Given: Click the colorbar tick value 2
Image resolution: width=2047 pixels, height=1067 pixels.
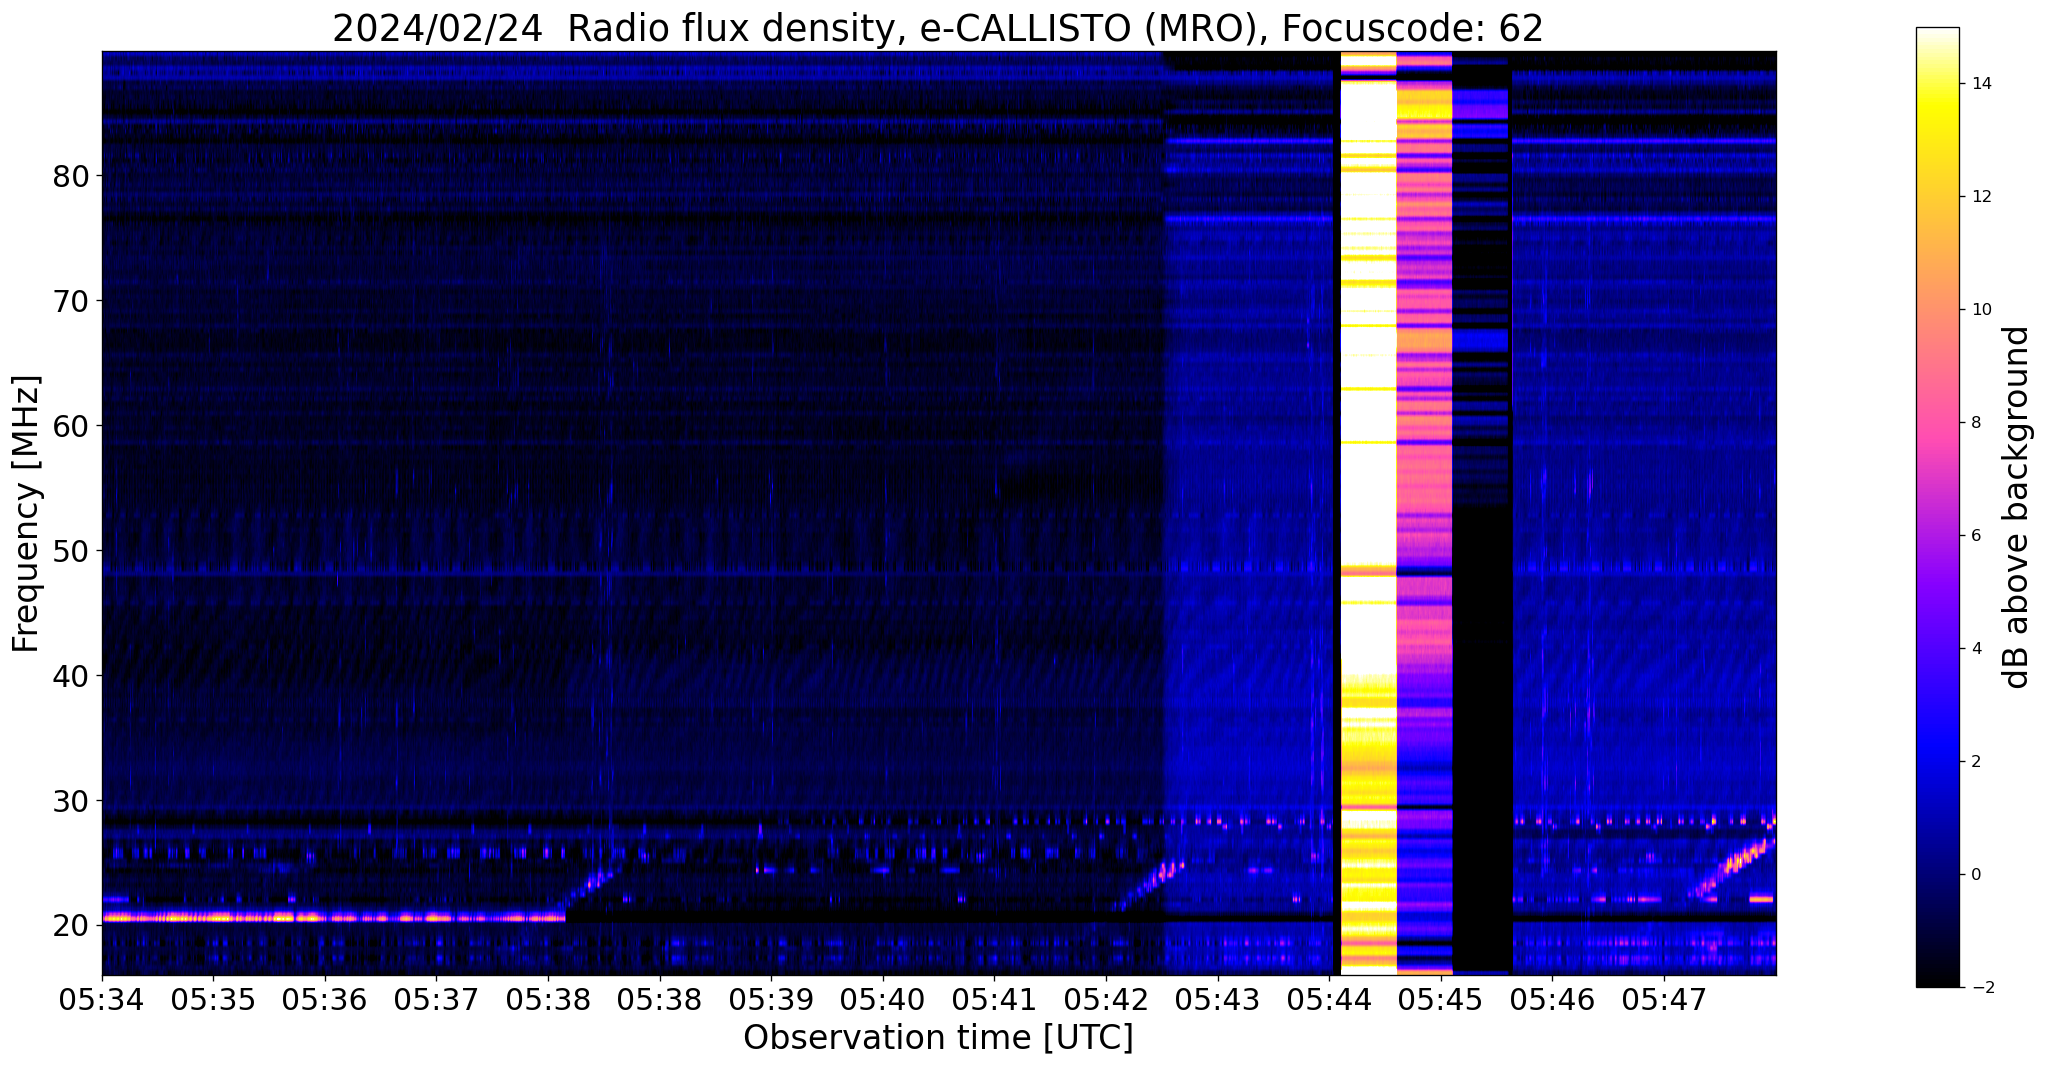Looking at the screenshot, I should pos(1974,762).
